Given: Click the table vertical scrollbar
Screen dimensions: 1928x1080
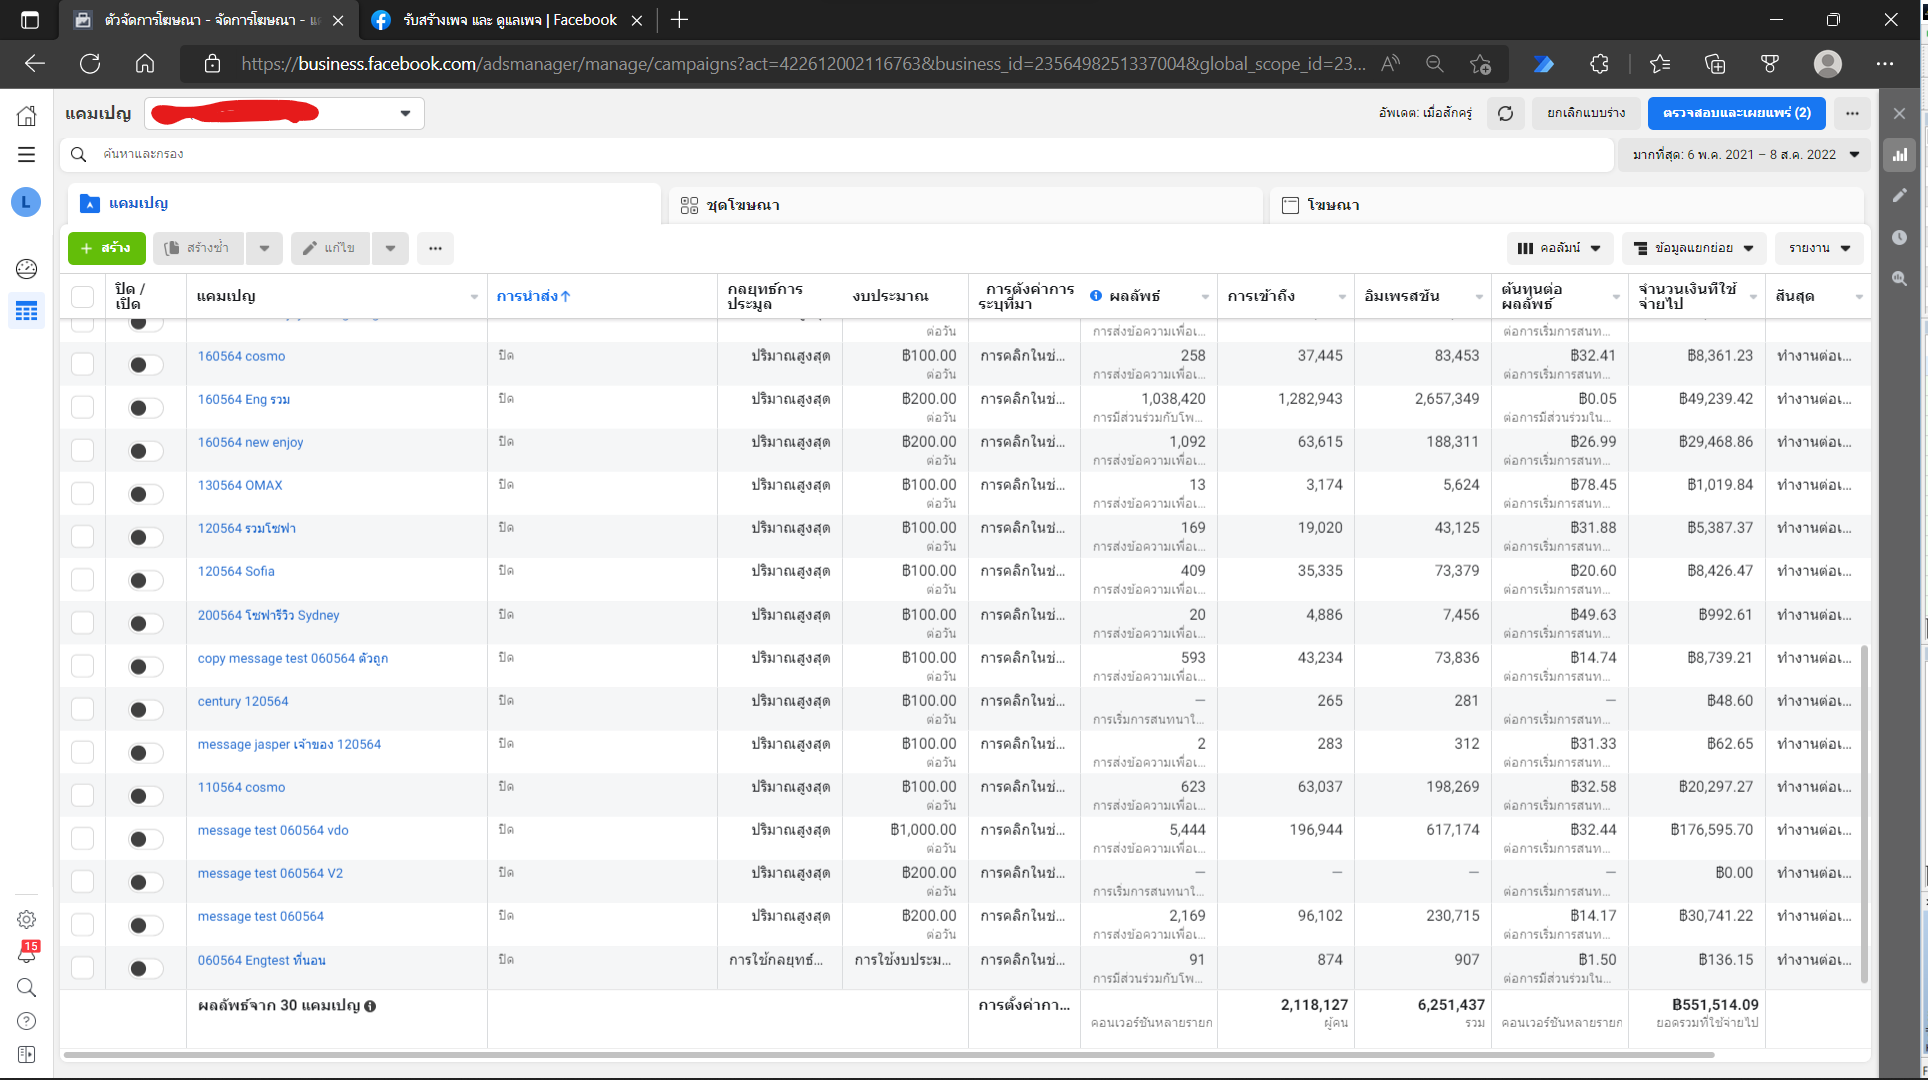Looking at the screenshot, I should click(x=1865, y=814).
